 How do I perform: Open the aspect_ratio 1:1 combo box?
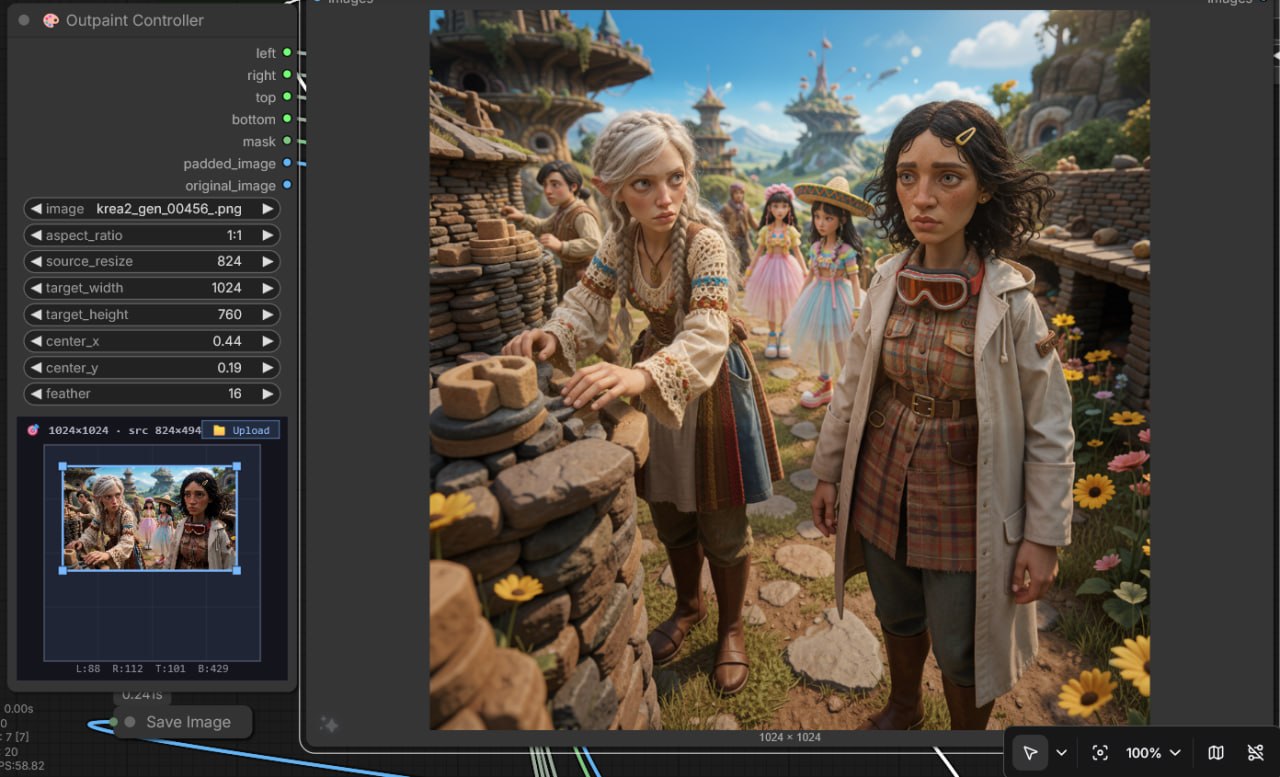tap(152, 235)
